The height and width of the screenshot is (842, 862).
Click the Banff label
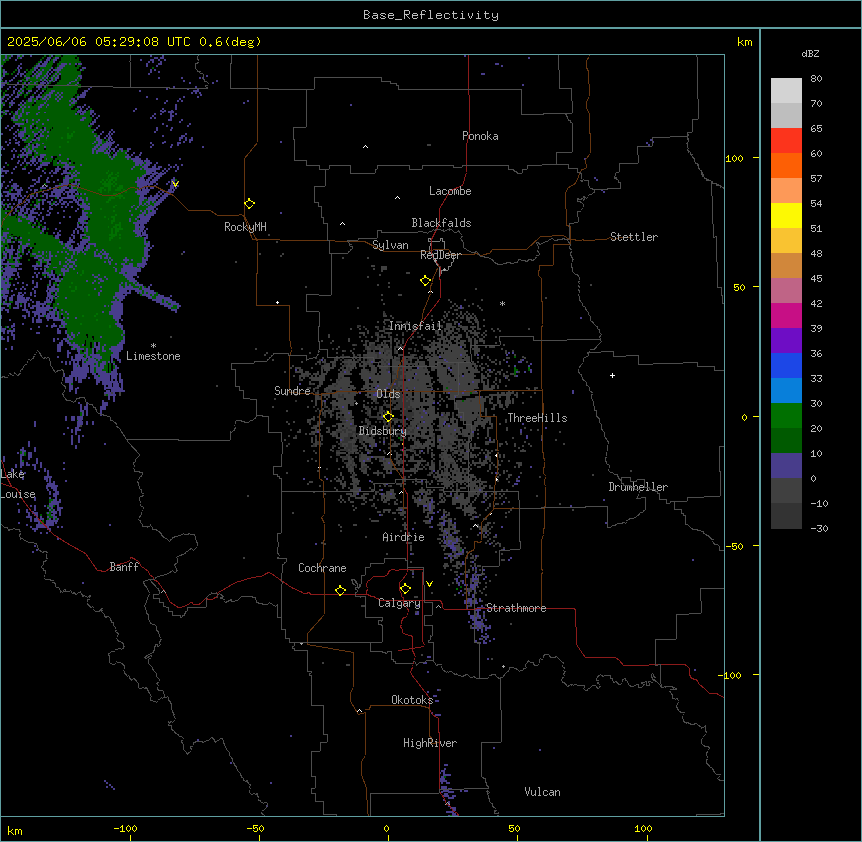click(x=124, y=567)
